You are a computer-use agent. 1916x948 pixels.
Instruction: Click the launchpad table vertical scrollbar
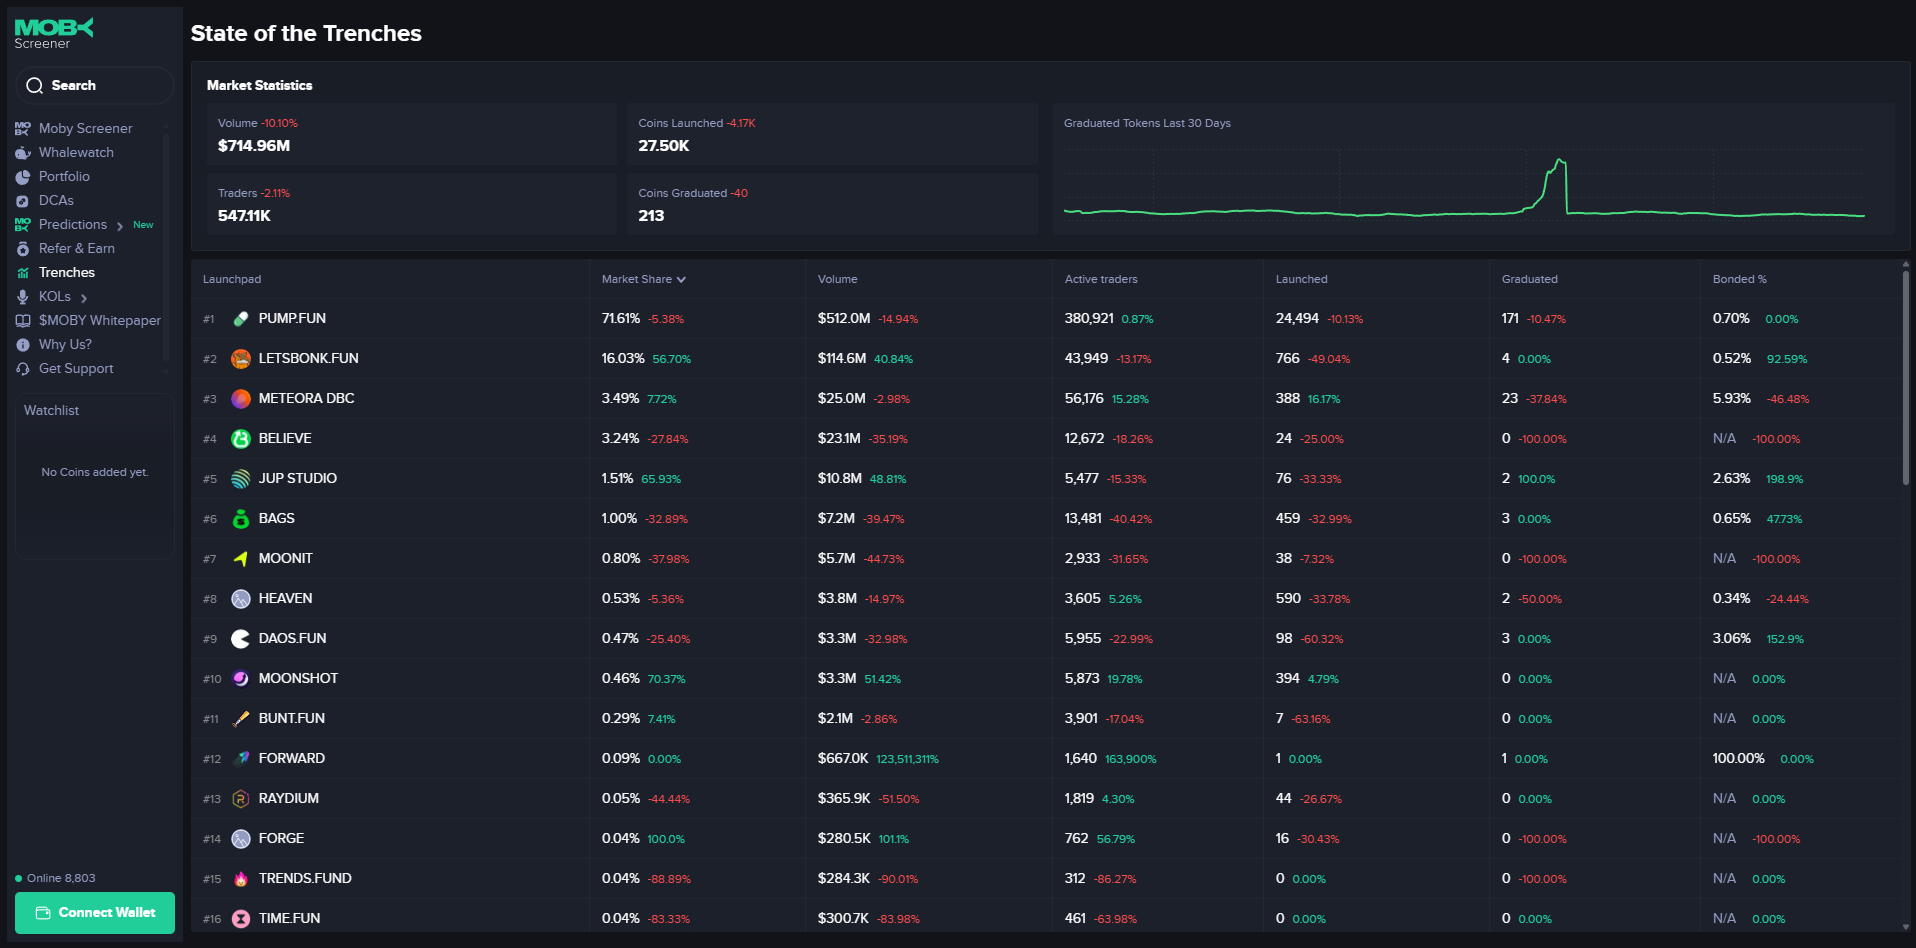(1905, 380)
